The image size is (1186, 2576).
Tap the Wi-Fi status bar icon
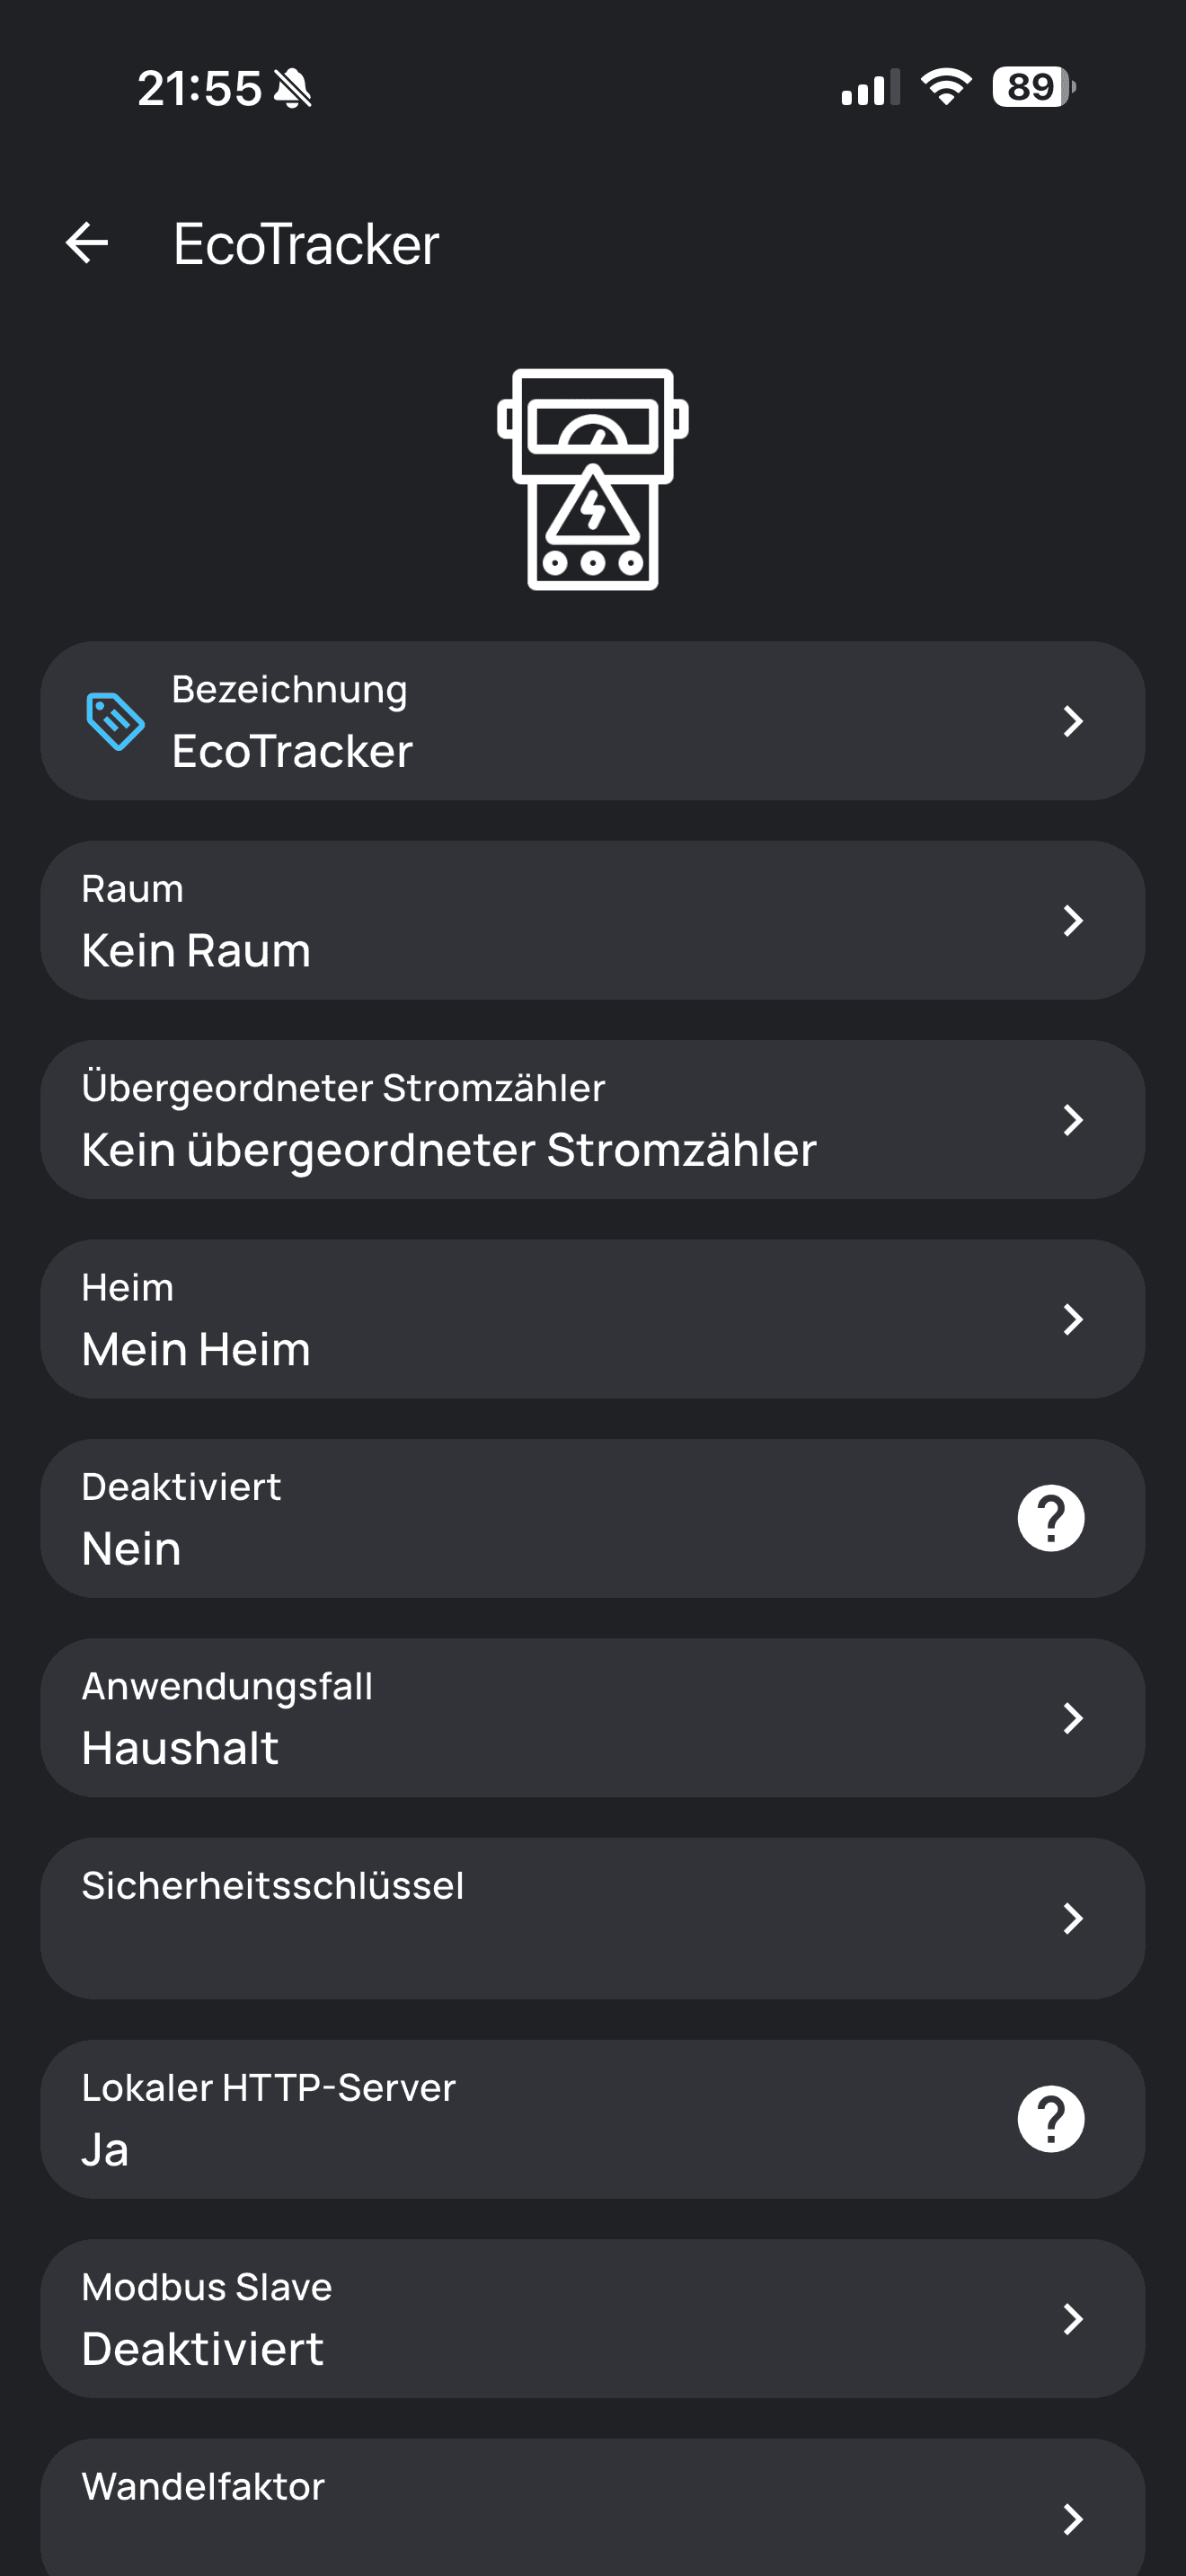pyautogui.click(x=945, y=87)
